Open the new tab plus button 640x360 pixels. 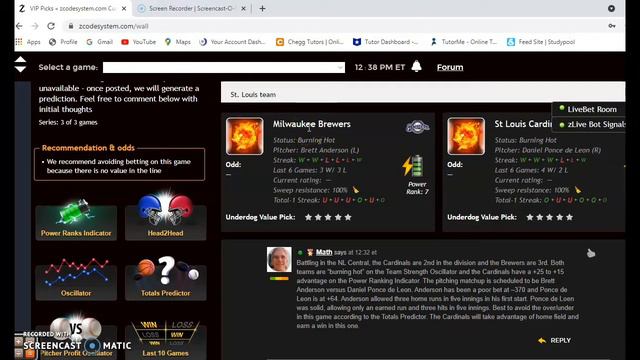pyautogui.click(x=262, y=8)
